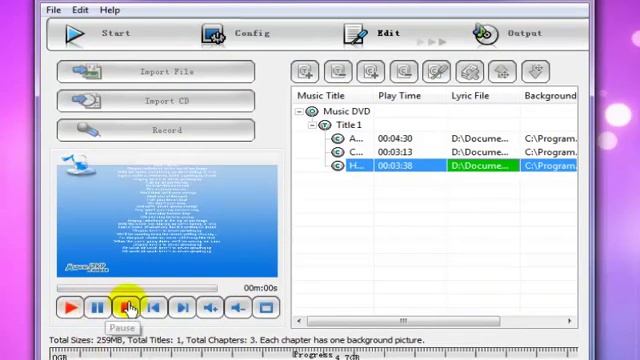Click the list's left scroll arrow
The width and height of the screenshot is (640, 360).
[299, 321]
